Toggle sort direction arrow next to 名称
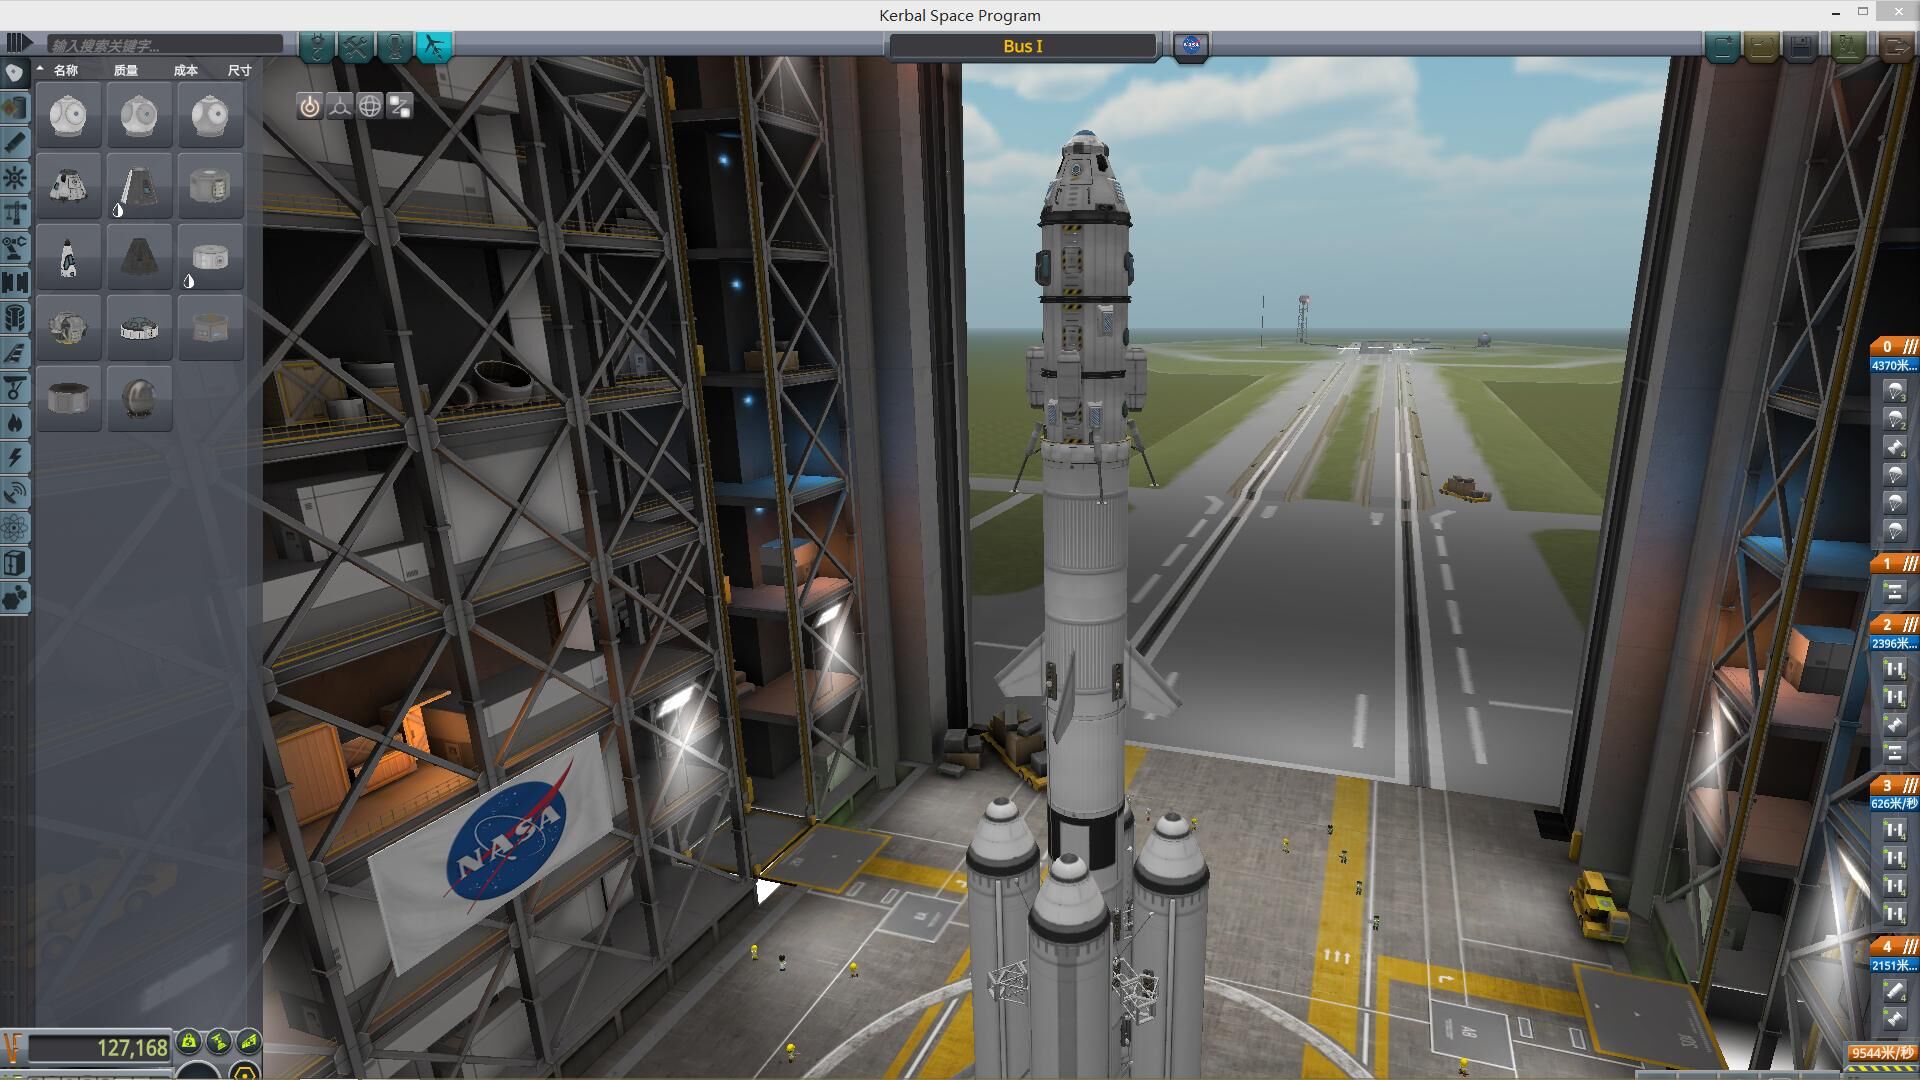1920x1080 pixels. tap(40, 69)
